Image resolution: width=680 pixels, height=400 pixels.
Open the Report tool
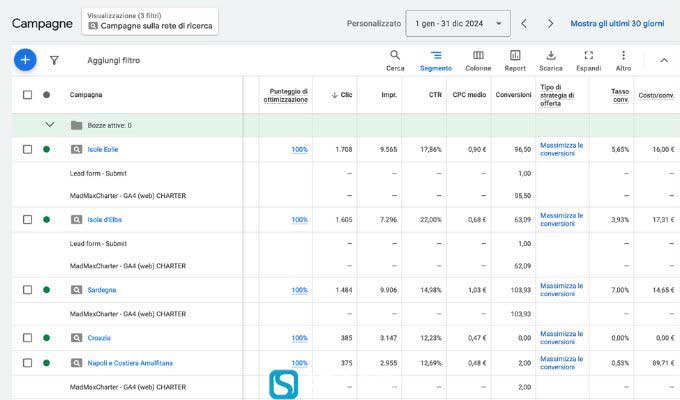[515, 60]
